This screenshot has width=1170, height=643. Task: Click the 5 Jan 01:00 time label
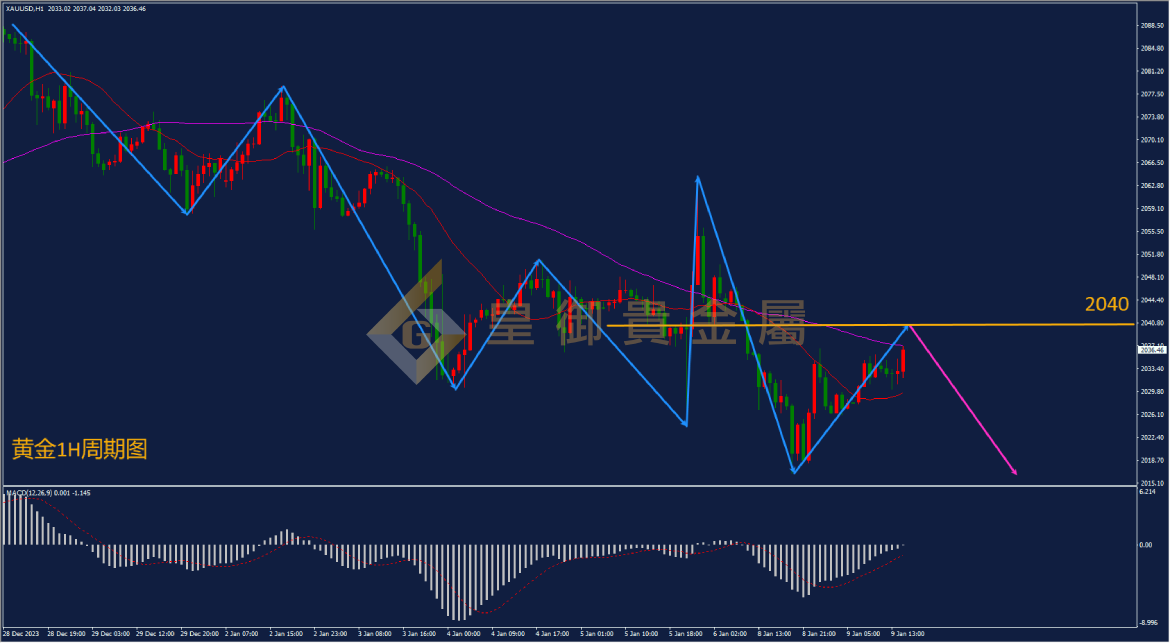(598, 634)
